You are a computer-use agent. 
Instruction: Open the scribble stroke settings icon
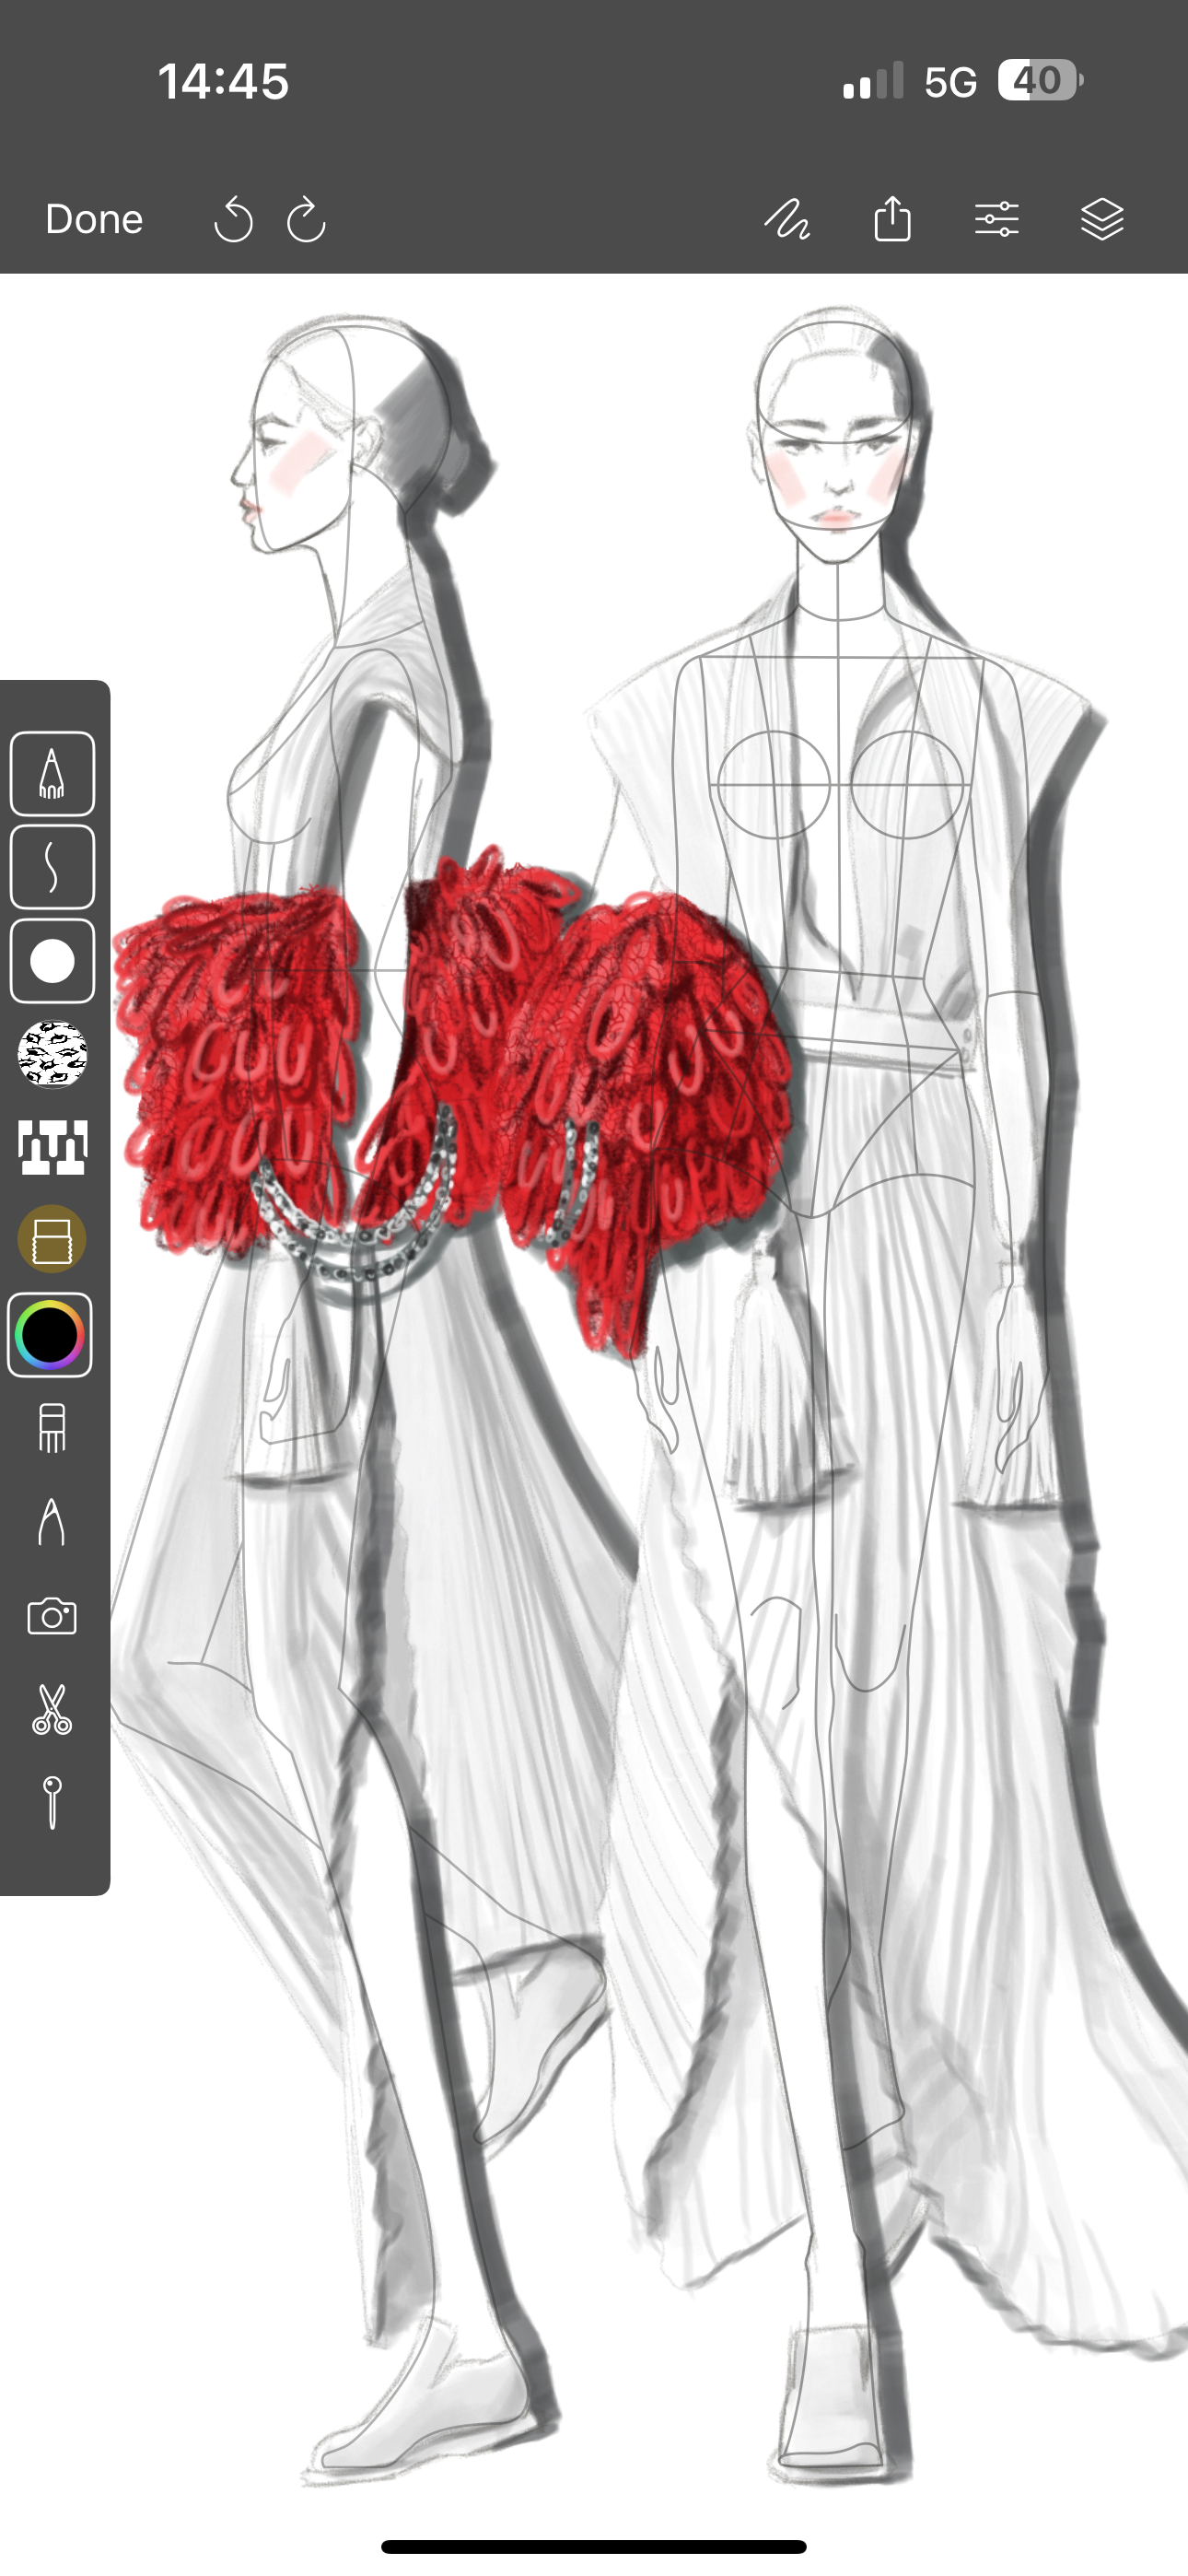point(788,219)
